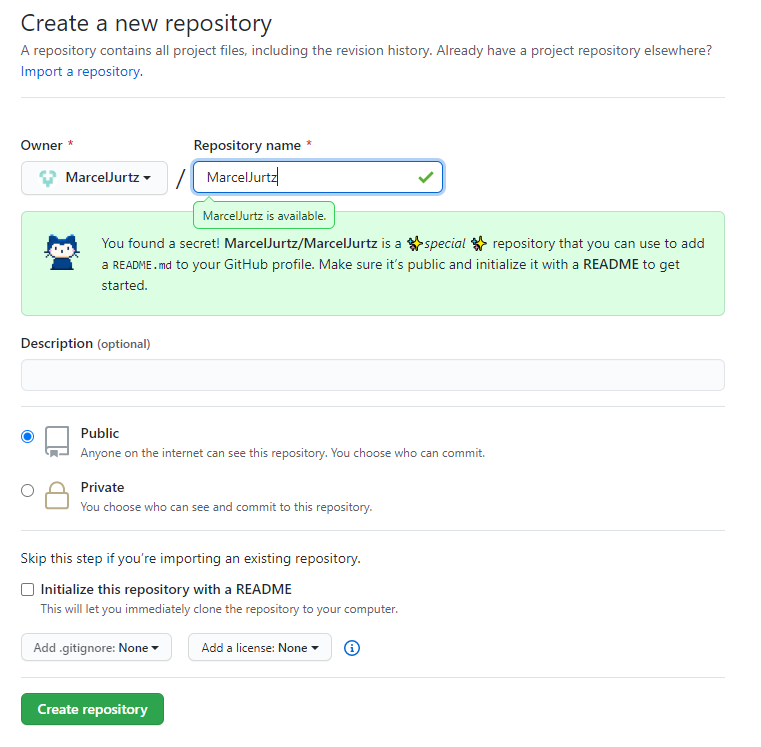Click 'Skip this step if you're importing' text
Screen dimensions: 761x747
click(191, 558)
